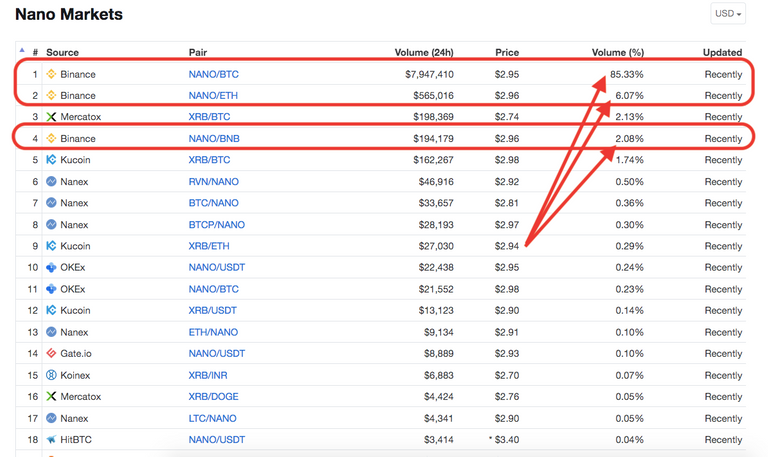Screen dimensions: 768x457
Task: Click Nanex logo in RVN/NANO row
Action: pyautogui.click(x=51, y=182)
